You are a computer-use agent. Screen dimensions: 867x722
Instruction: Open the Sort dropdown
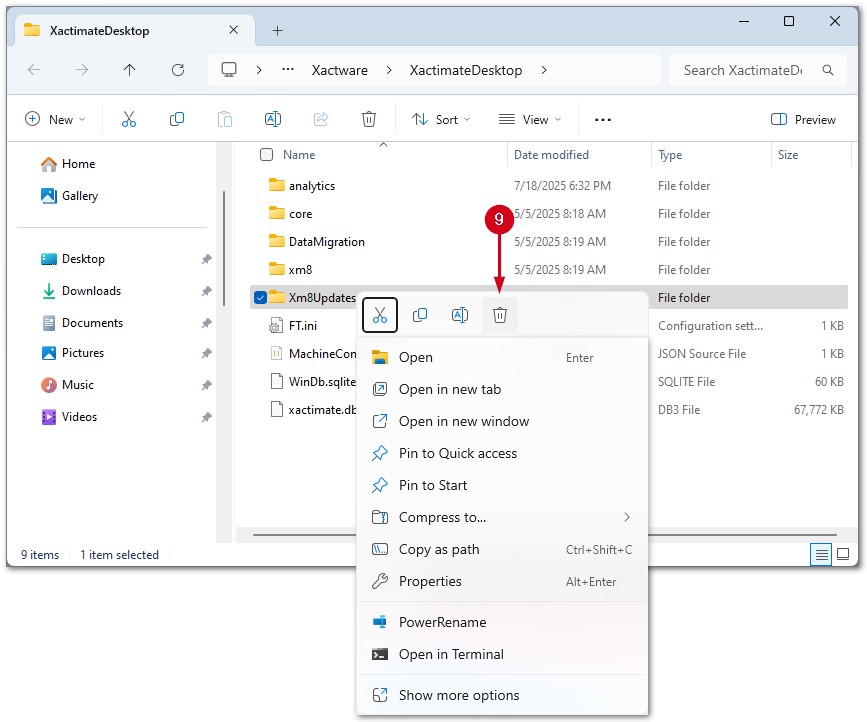point(441,119)
